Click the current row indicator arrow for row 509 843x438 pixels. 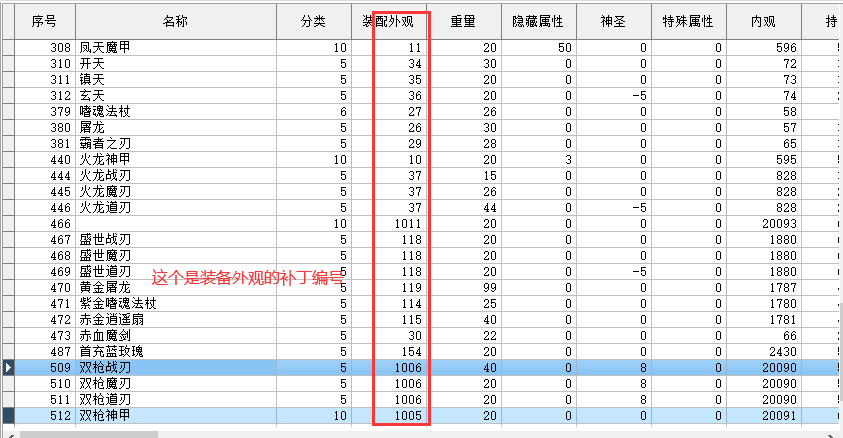coord(9,368)
